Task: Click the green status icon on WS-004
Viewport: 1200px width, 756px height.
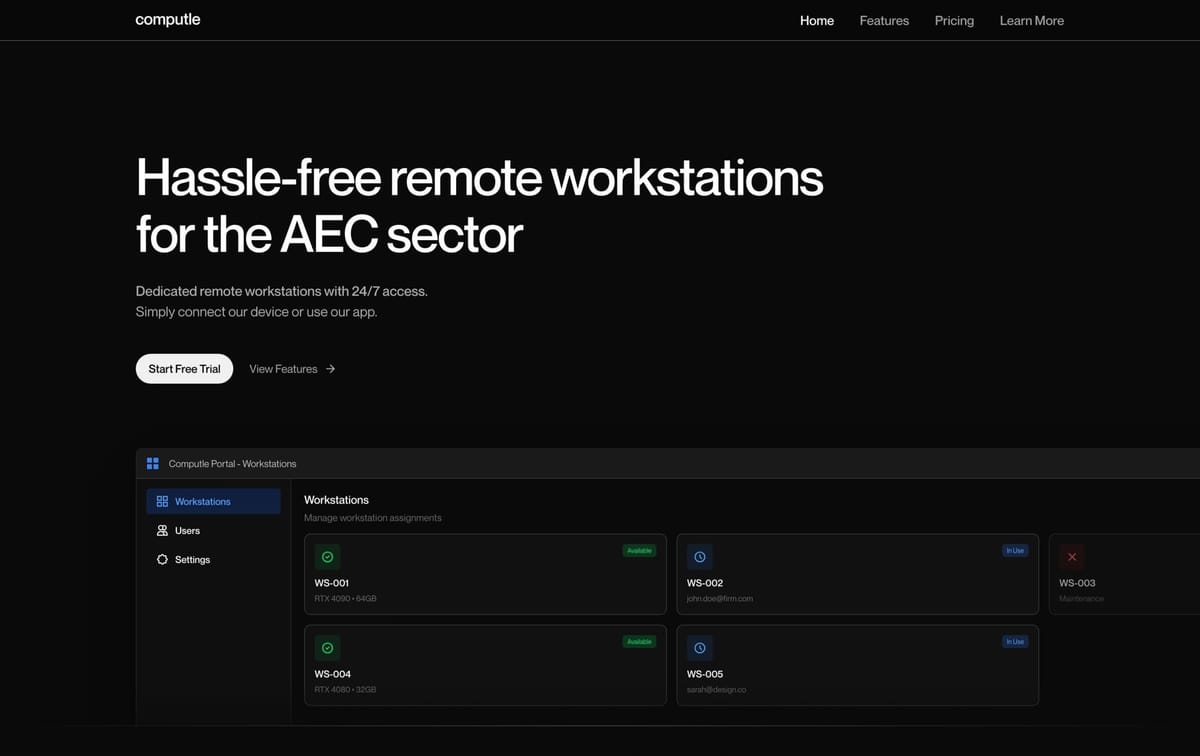Action: pos(327,647)
